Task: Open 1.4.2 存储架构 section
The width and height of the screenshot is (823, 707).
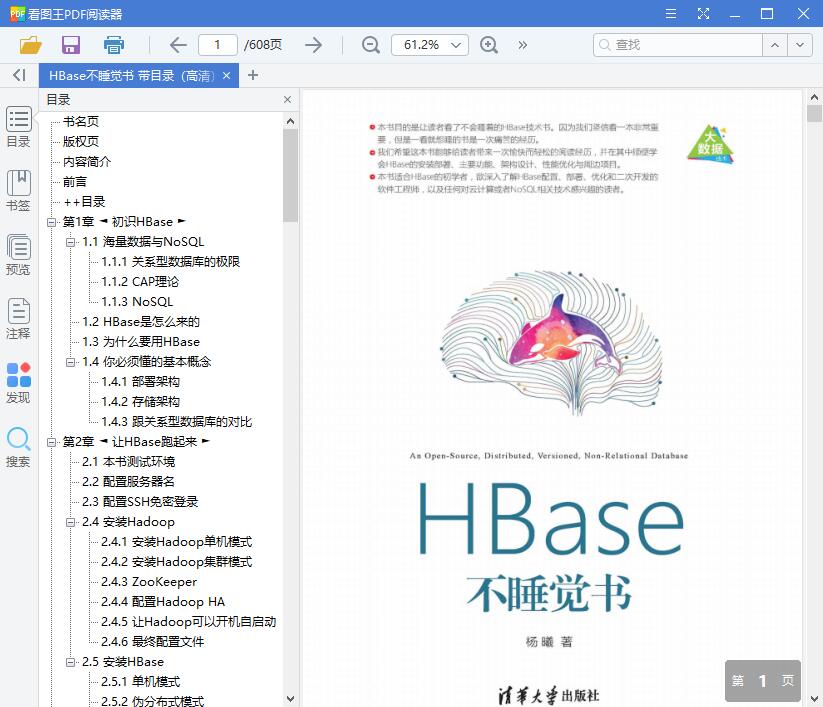Action: 140,402
